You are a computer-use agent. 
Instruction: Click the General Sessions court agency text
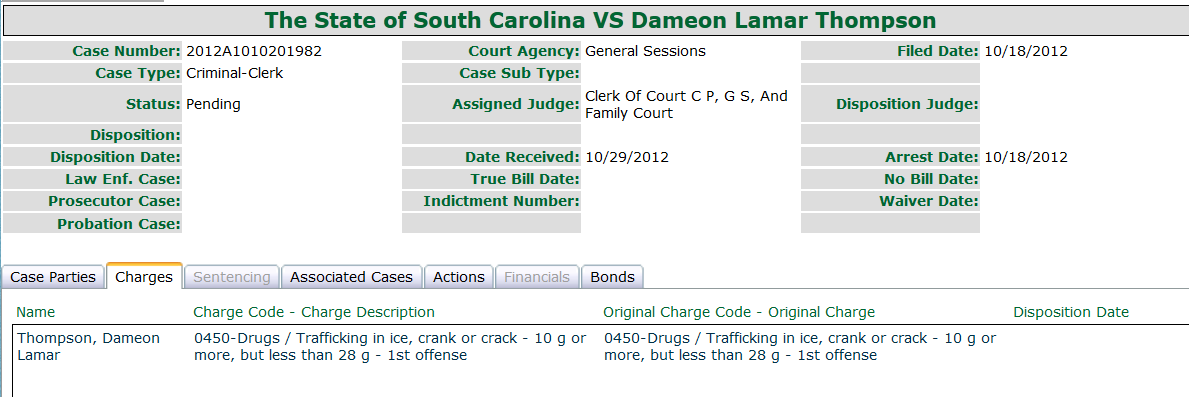[645, 52]
